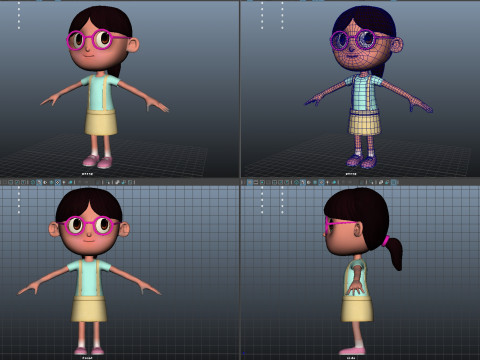
Task: Toggle wireframe on shaded in side view toolbar
Action: click(315, 182)
